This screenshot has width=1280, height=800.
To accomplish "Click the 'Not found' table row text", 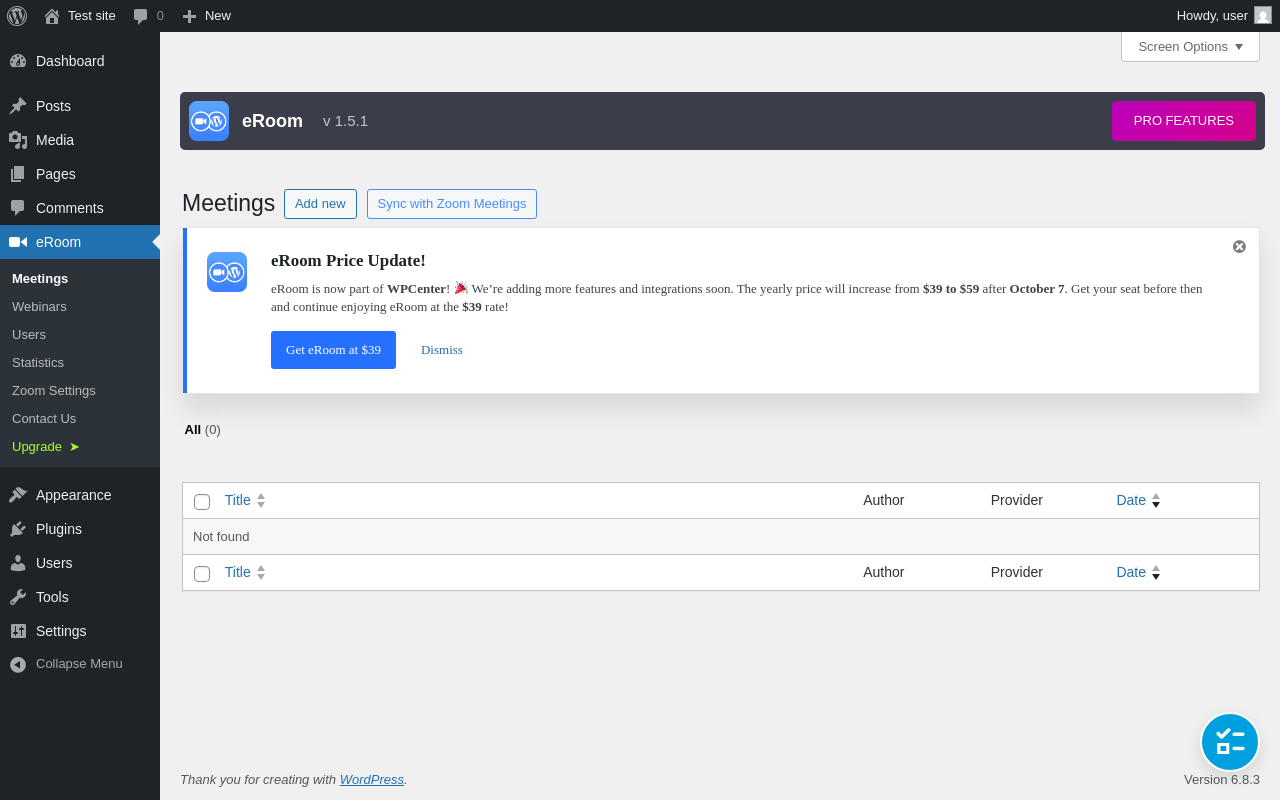I will pos(221,537).
